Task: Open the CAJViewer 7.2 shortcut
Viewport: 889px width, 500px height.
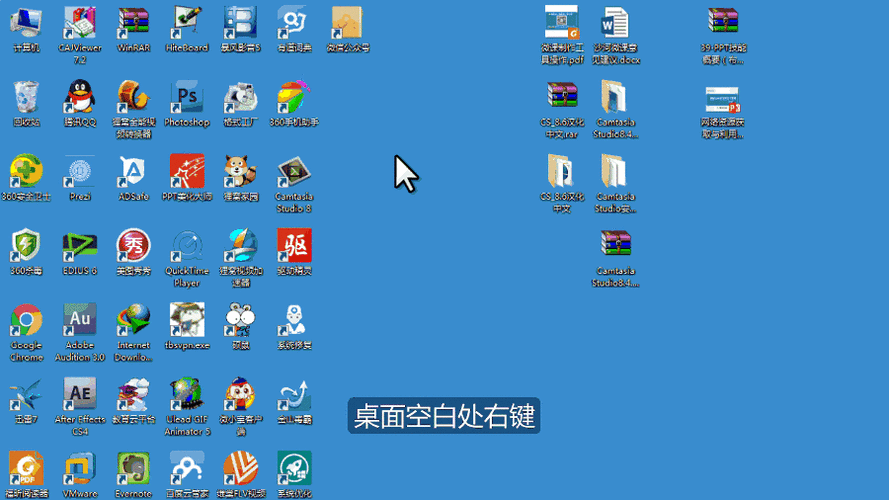Action: click(80, 23)
